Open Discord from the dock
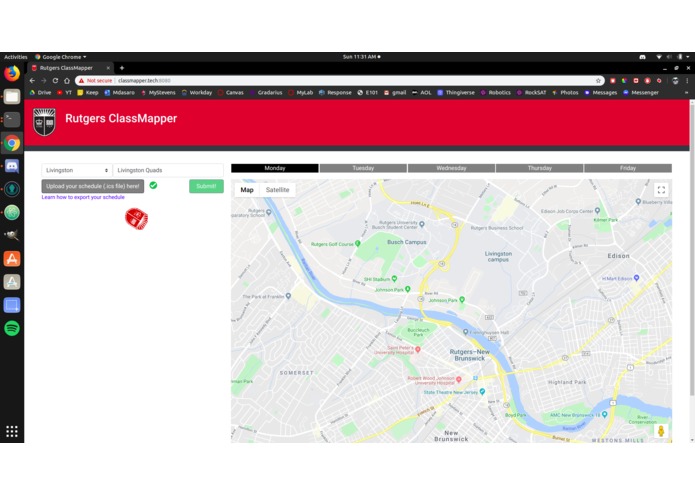Image resolution: width=695 pixels, height=494 pixels. (x=12, y=166)
